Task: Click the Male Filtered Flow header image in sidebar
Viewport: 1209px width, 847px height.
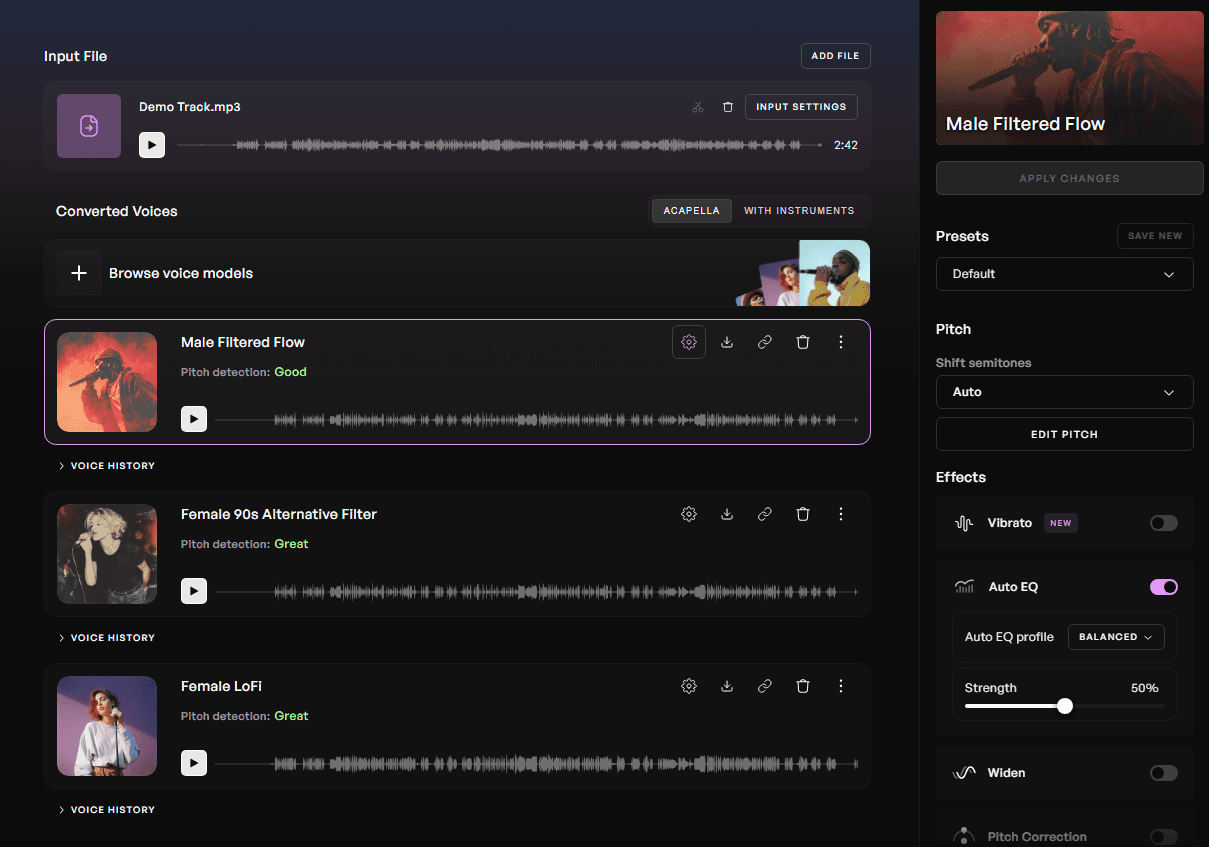Action: pos(1069,78)
